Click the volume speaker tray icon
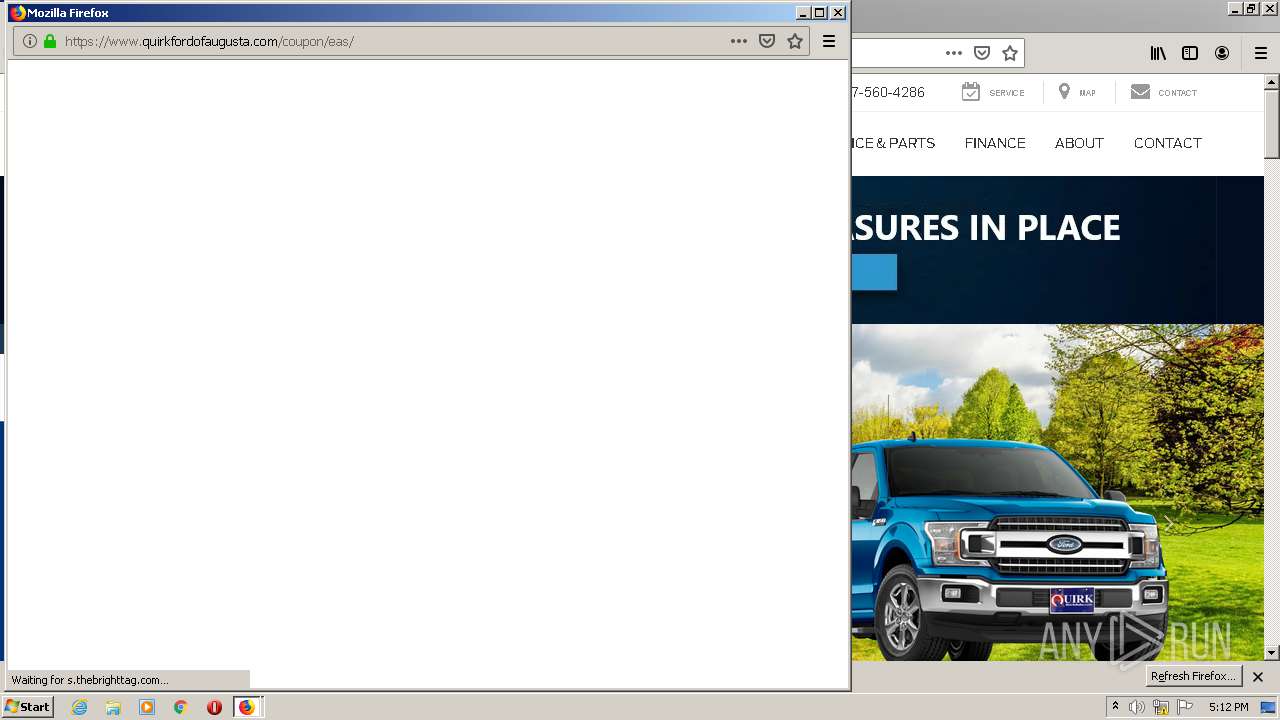The width and height of the screenshot is (1280, 720). point(1137,707)
